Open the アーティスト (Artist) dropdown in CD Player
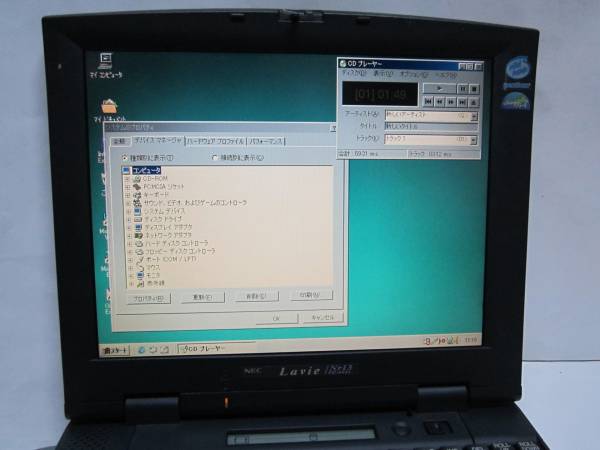 (474, 116)
